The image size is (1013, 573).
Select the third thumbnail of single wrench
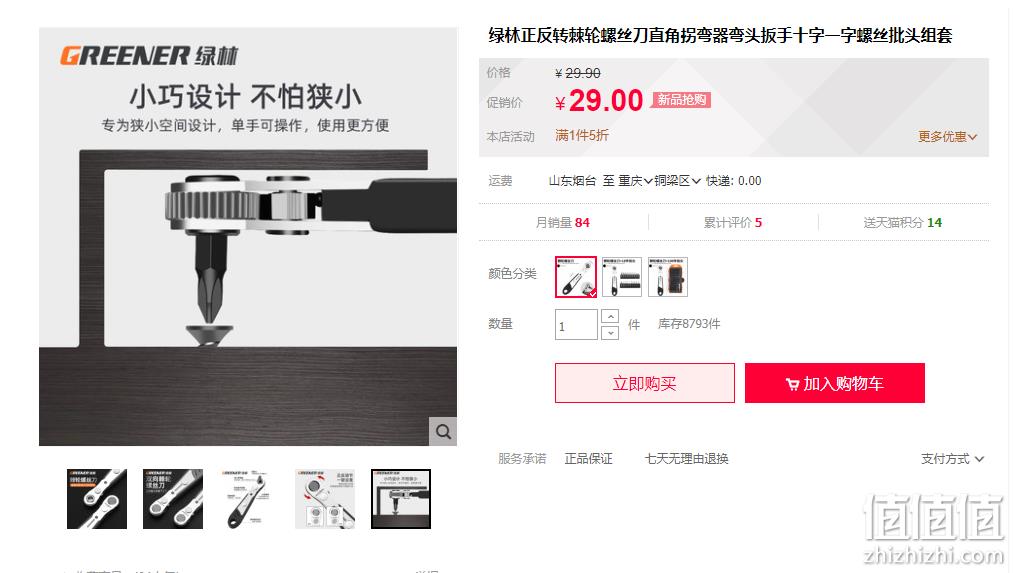pyautogui.click(x=249, y=499)
